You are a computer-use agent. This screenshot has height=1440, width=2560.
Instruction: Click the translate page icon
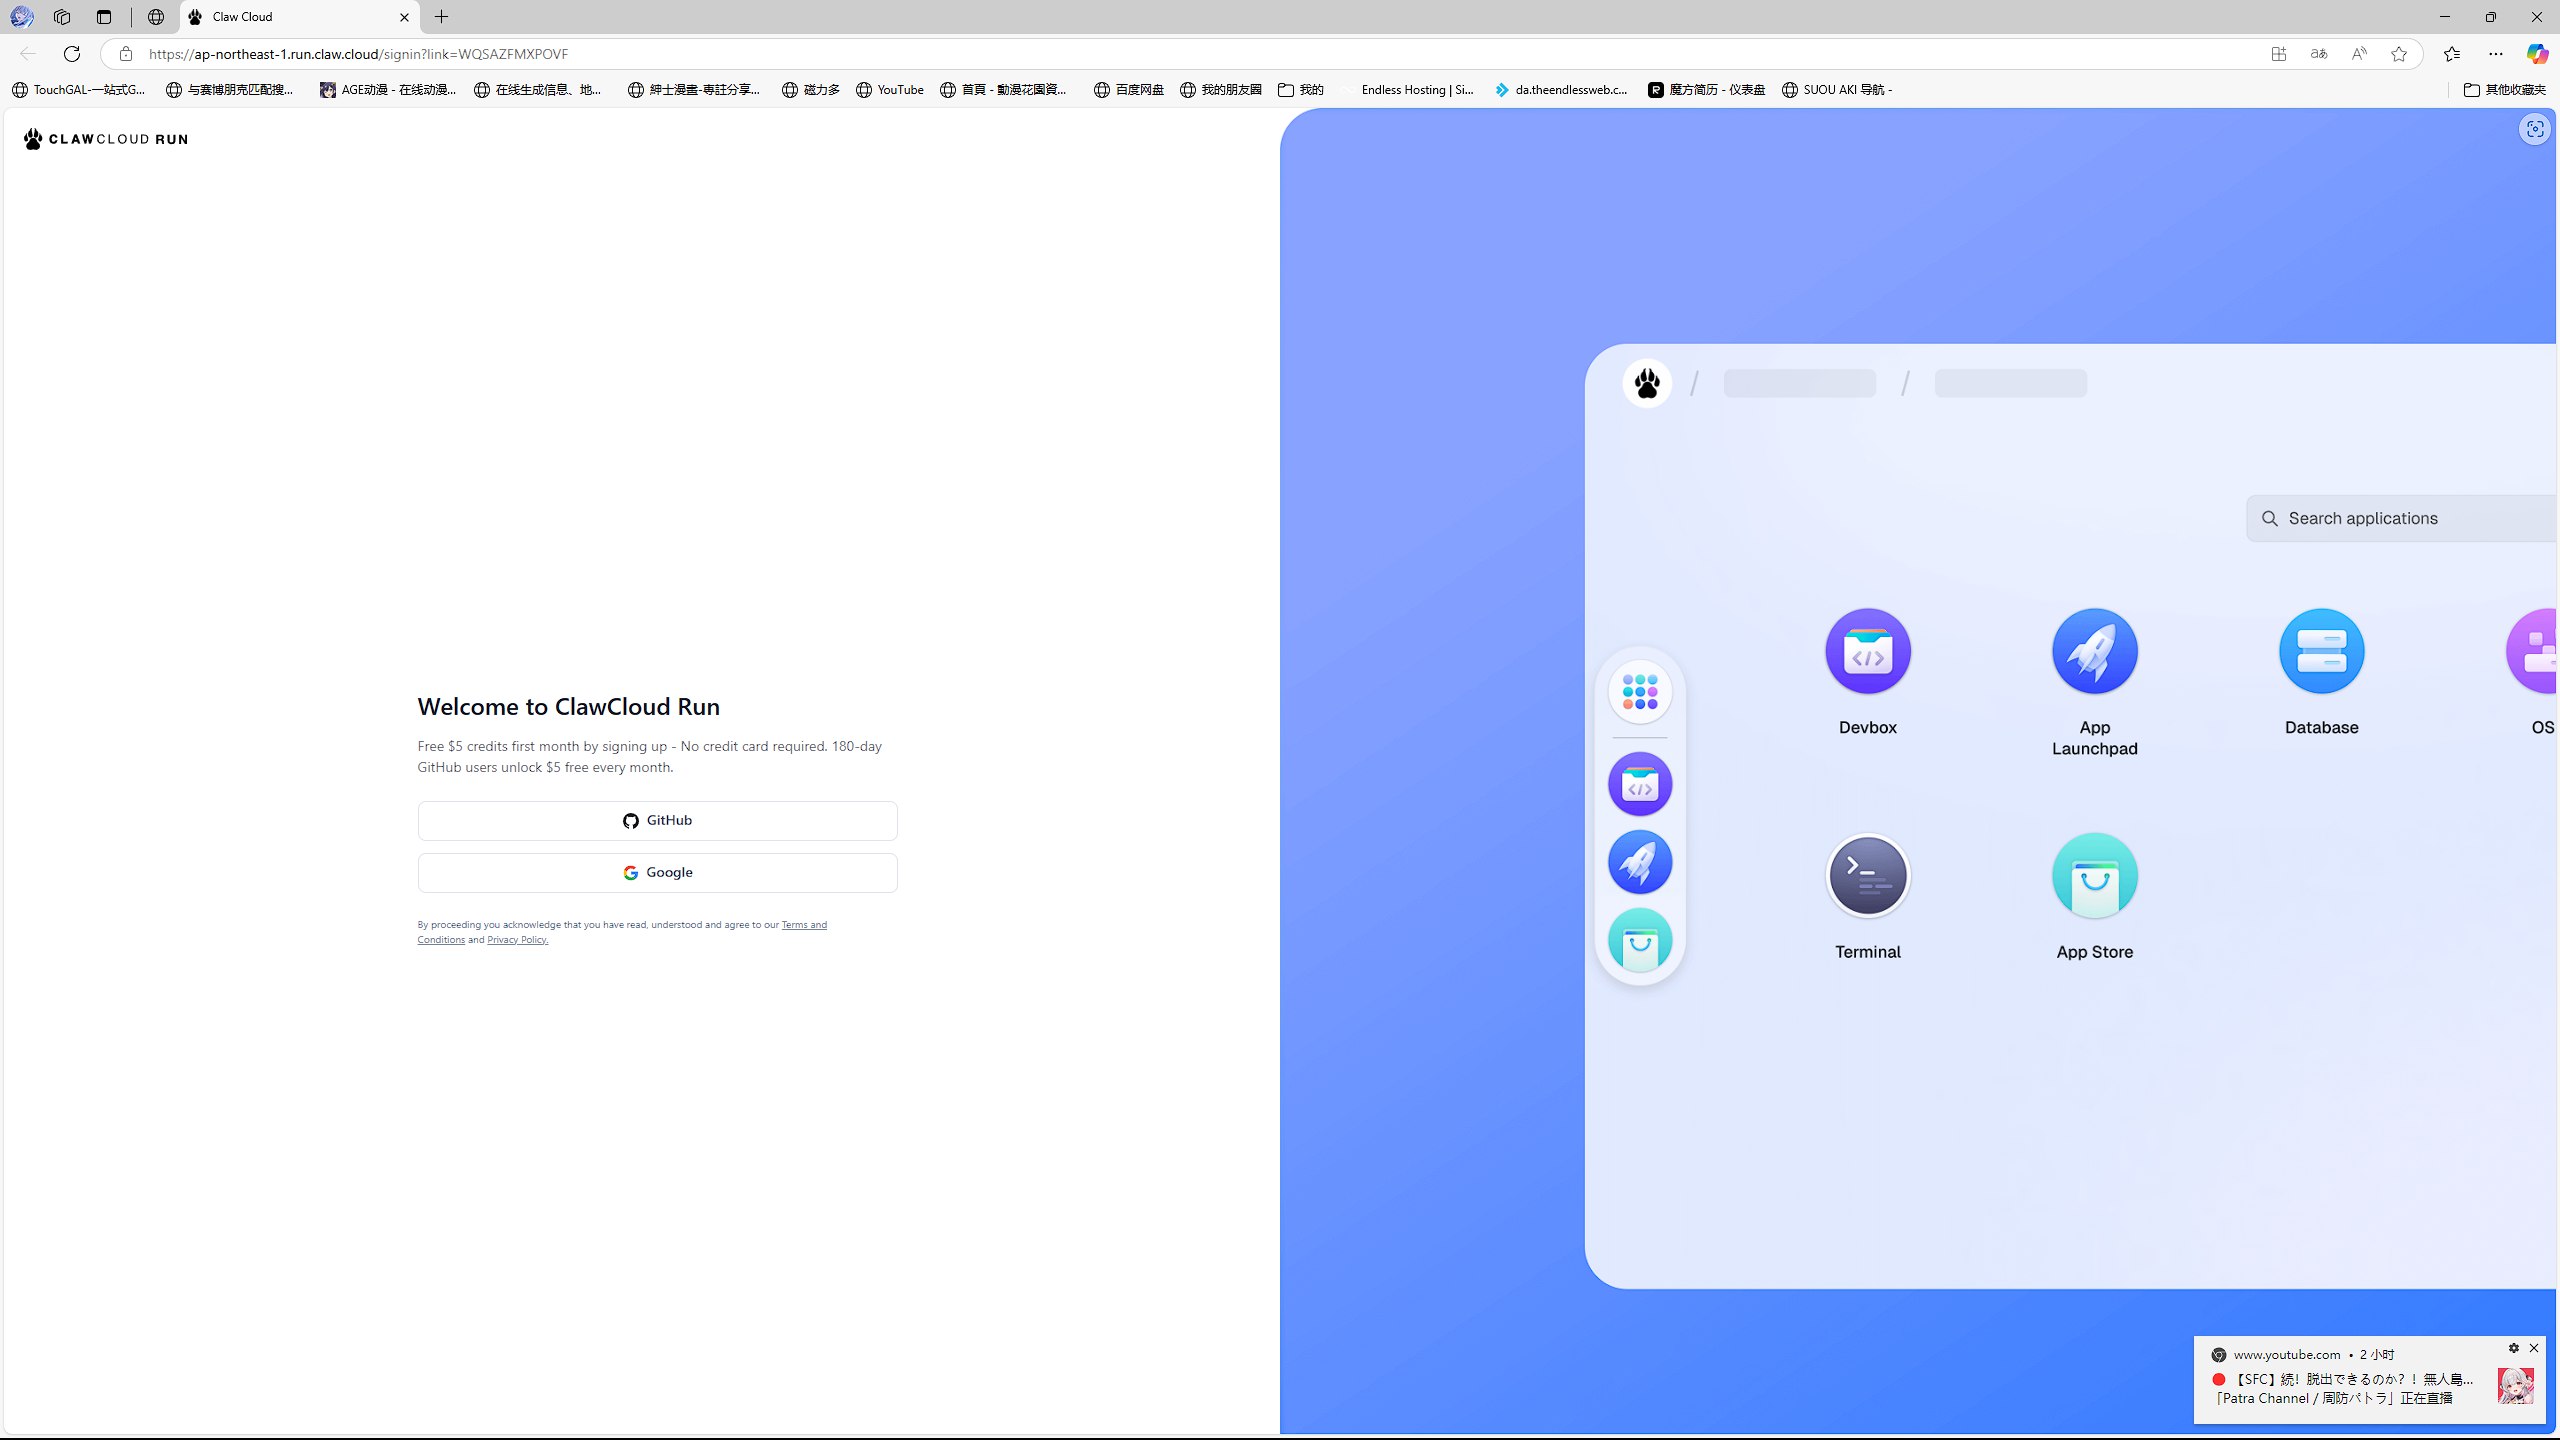click(2318, 54)
